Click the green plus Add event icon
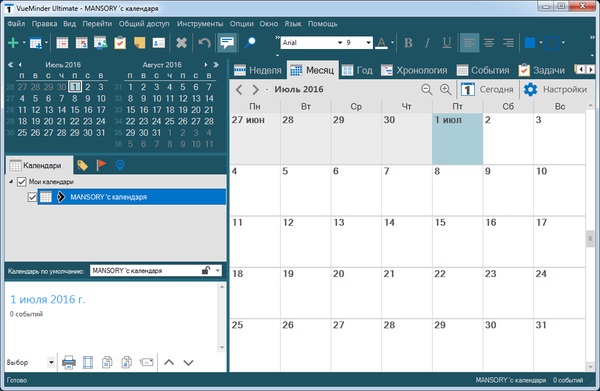The image size is (600, 391). pyautogui.click(x=13, y=42)
